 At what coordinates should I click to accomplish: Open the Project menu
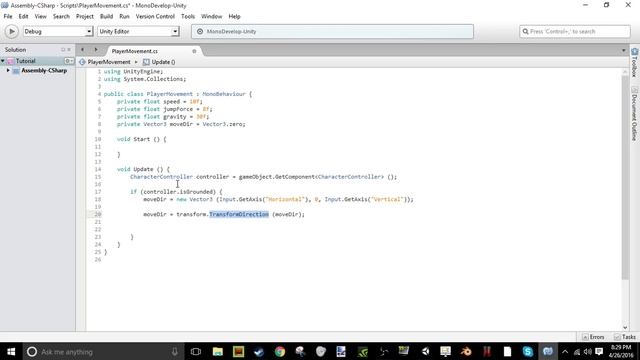tap(84, 16)
